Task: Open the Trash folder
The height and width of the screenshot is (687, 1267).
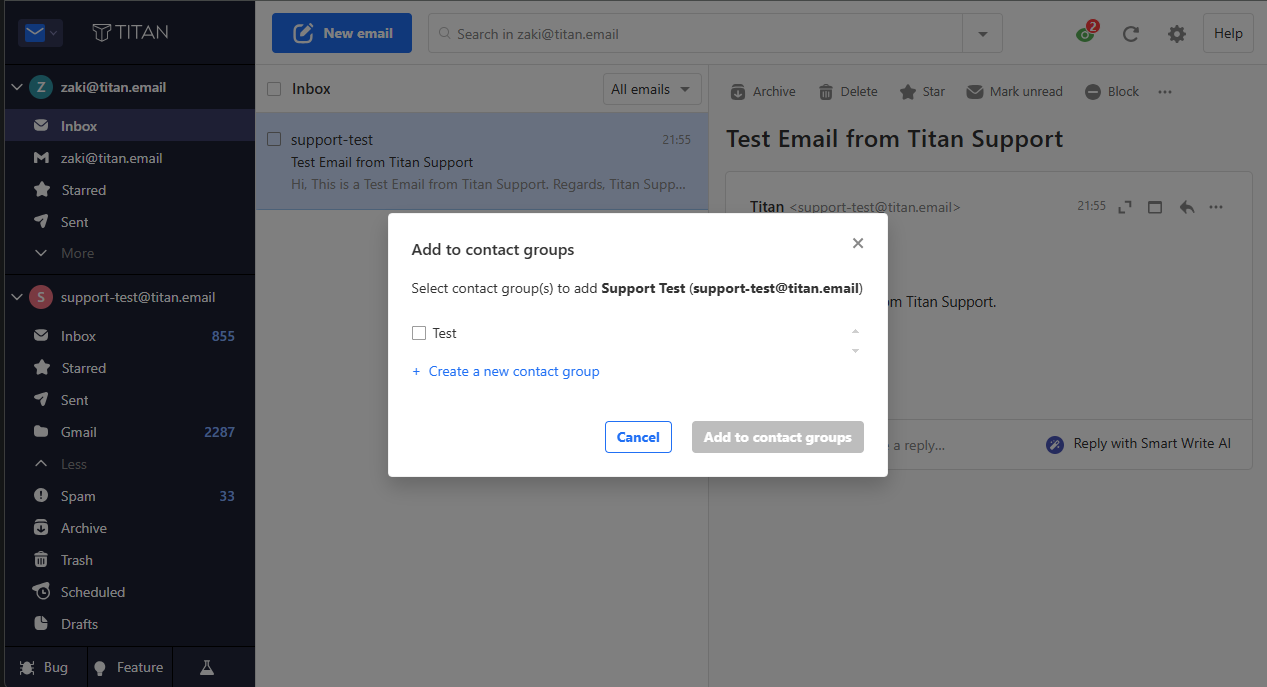Action: coord(130,560)
